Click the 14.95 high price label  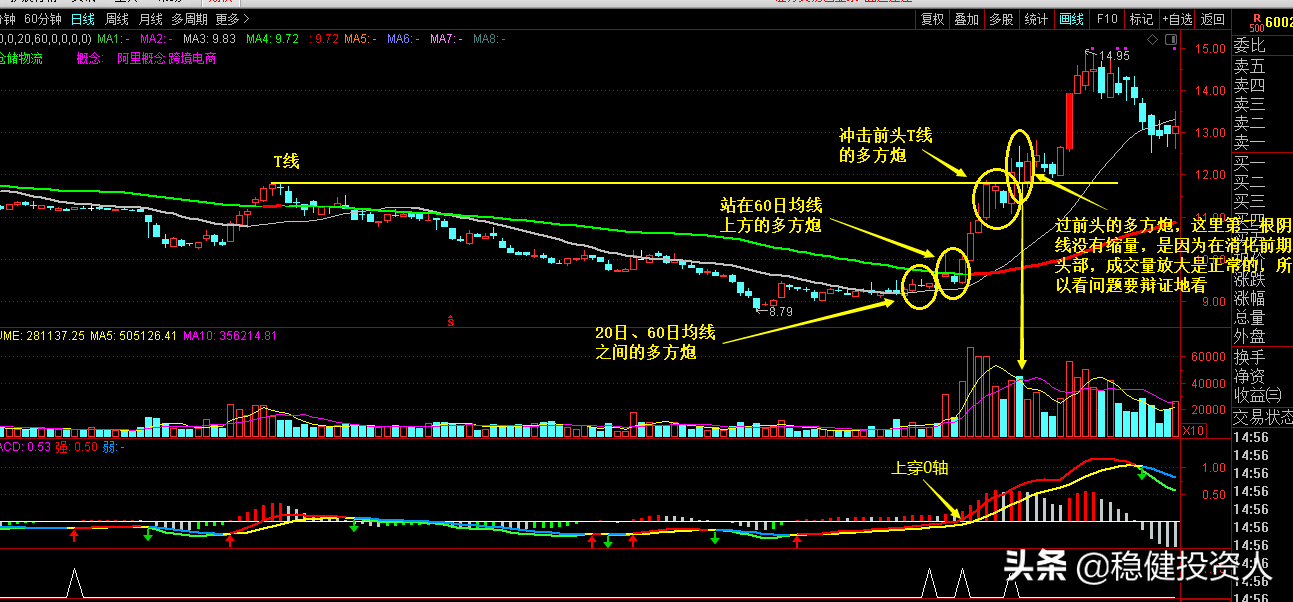coord(1115,57)
